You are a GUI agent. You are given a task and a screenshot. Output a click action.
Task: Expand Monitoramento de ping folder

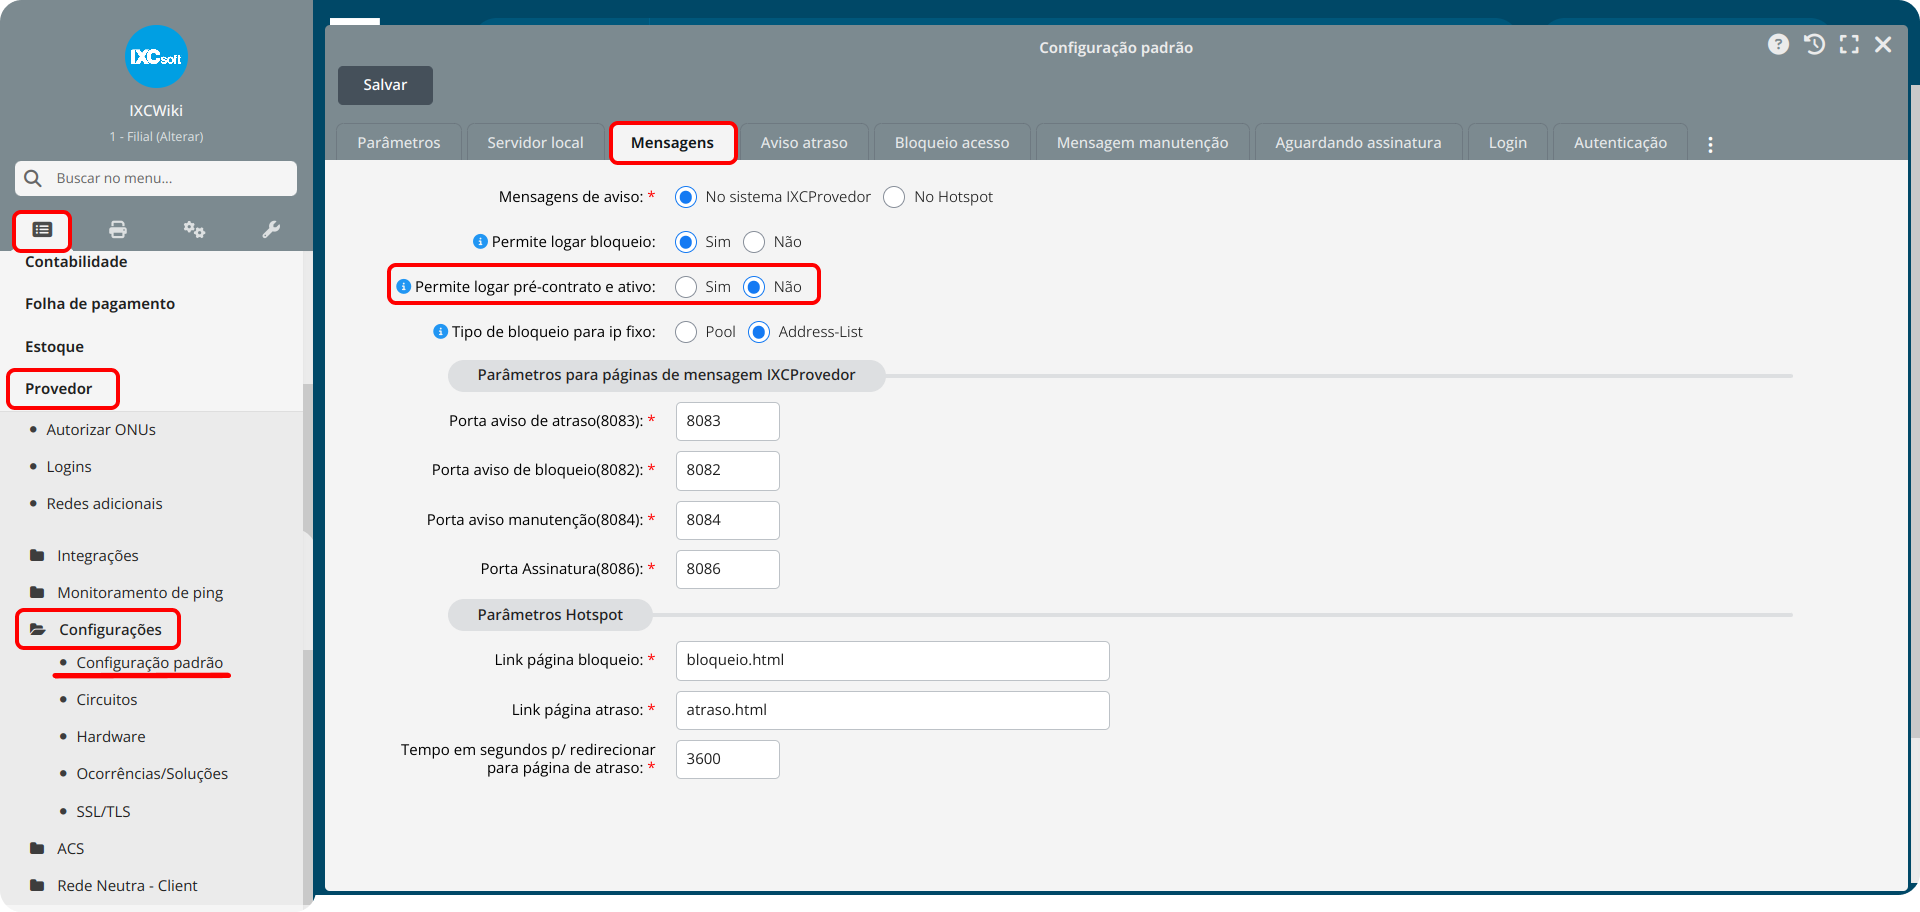point(140,593)
